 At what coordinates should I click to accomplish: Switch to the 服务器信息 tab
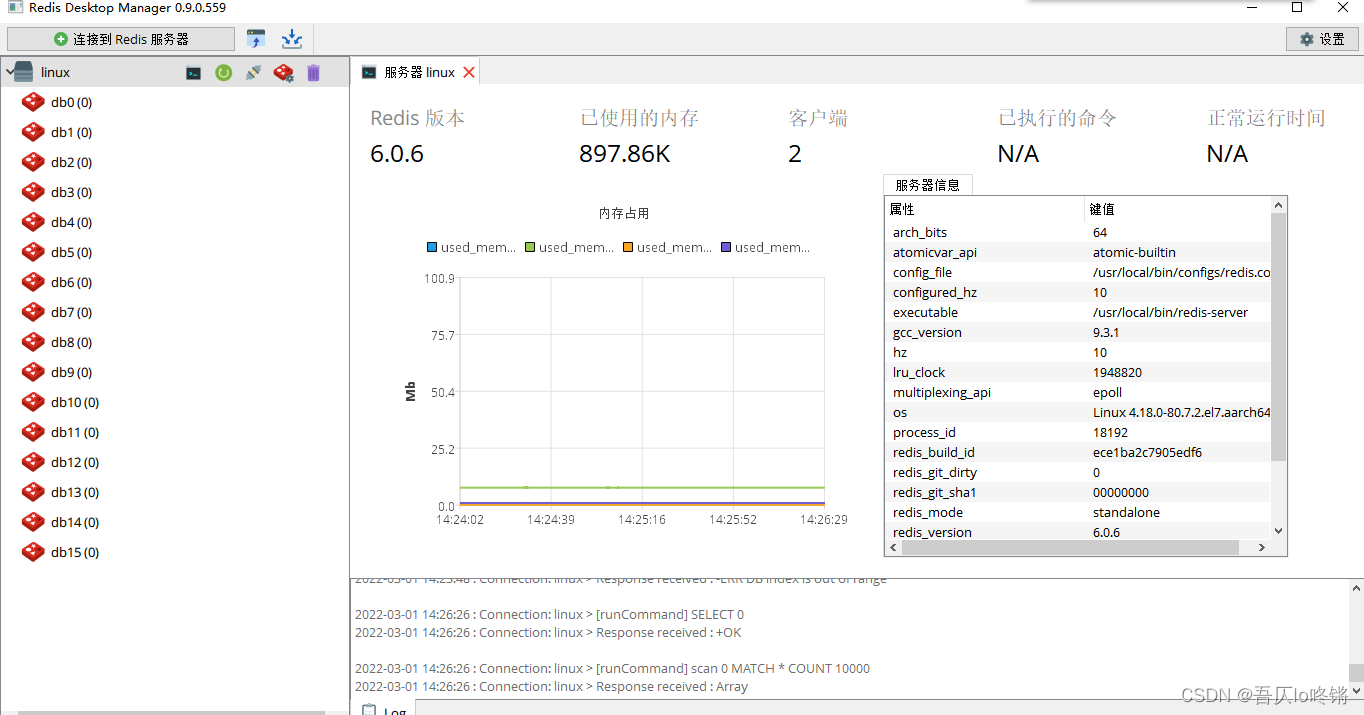point(927,185)
